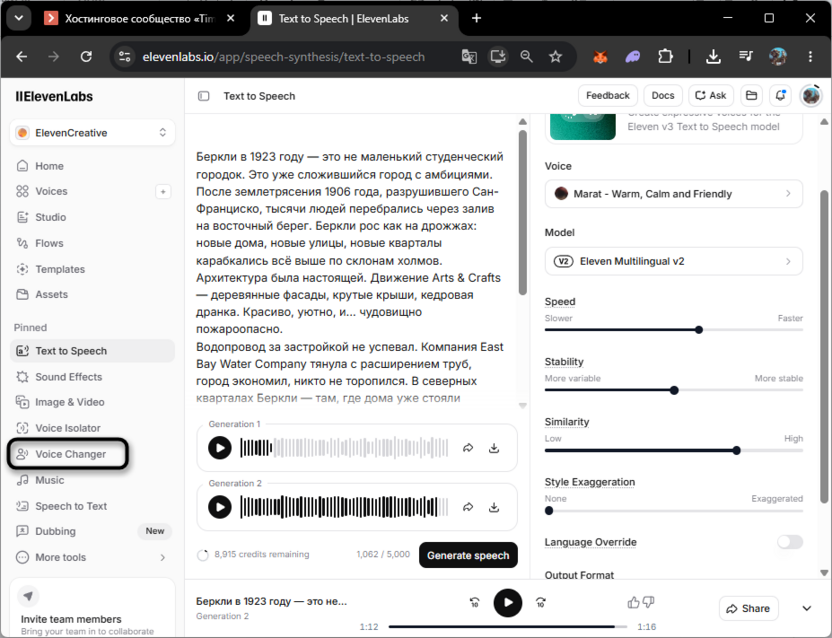Open the MetaMask fox extension
This screenshot has width=832, height=638.
click(x=600, y=56)
